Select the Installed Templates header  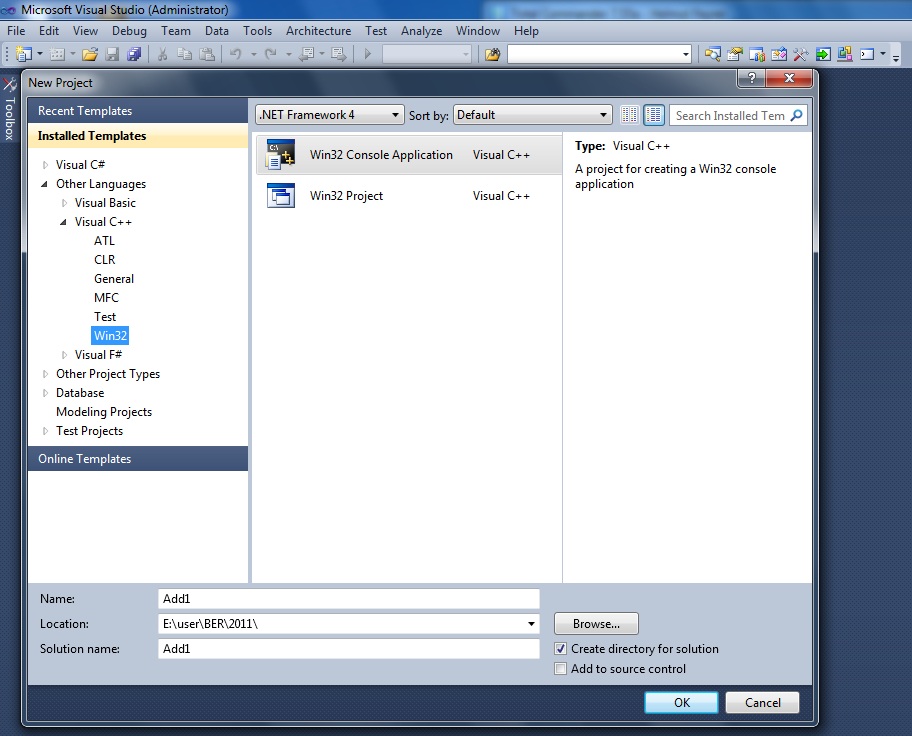(138, 136)
